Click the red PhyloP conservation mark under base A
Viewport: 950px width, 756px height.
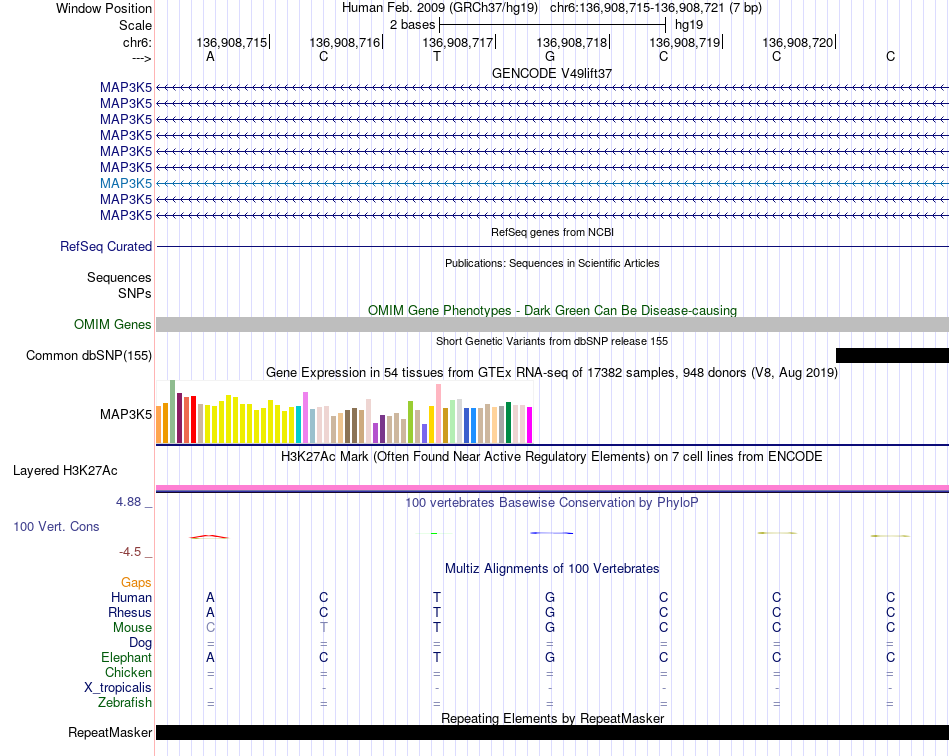tap(209, 537)
